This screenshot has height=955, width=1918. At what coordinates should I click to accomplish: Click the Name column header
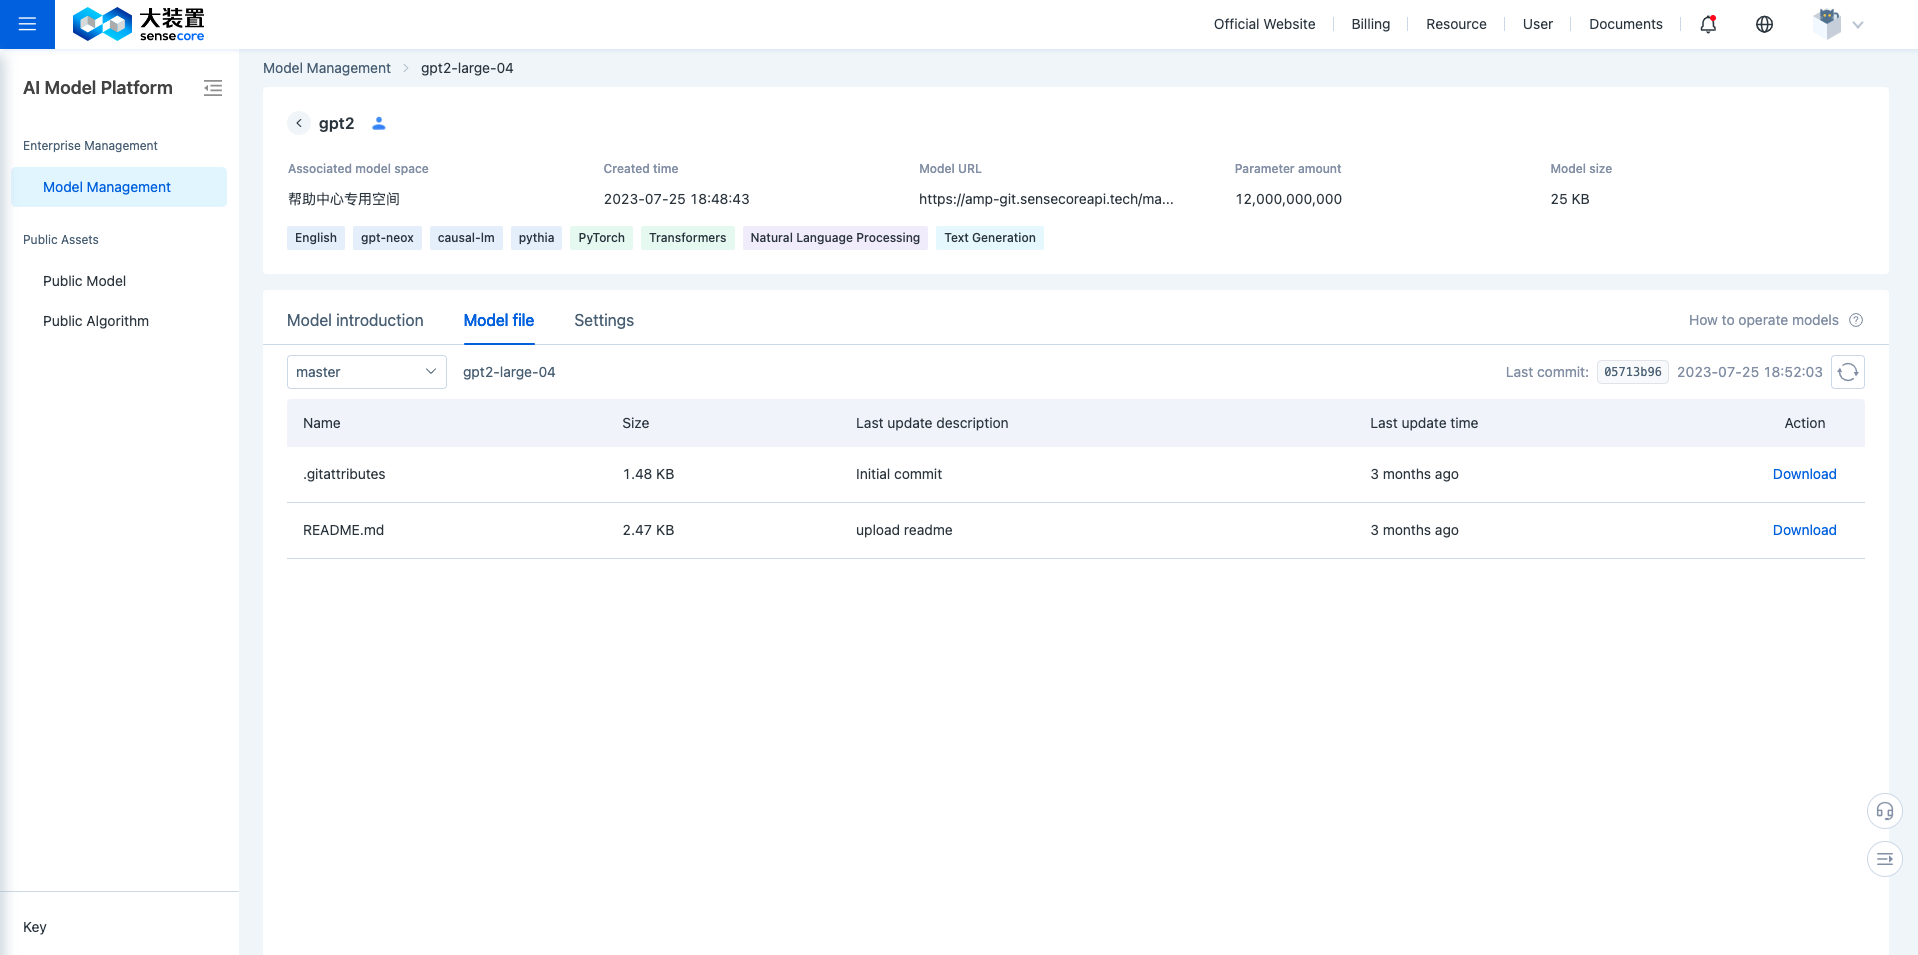[322, 423]
